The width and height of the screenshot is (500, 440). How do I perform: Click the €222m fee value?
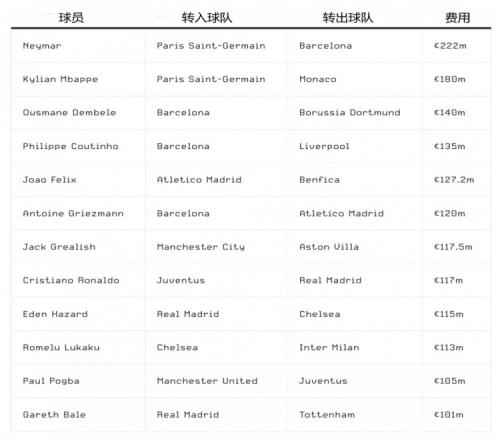(x=450, y=46)
